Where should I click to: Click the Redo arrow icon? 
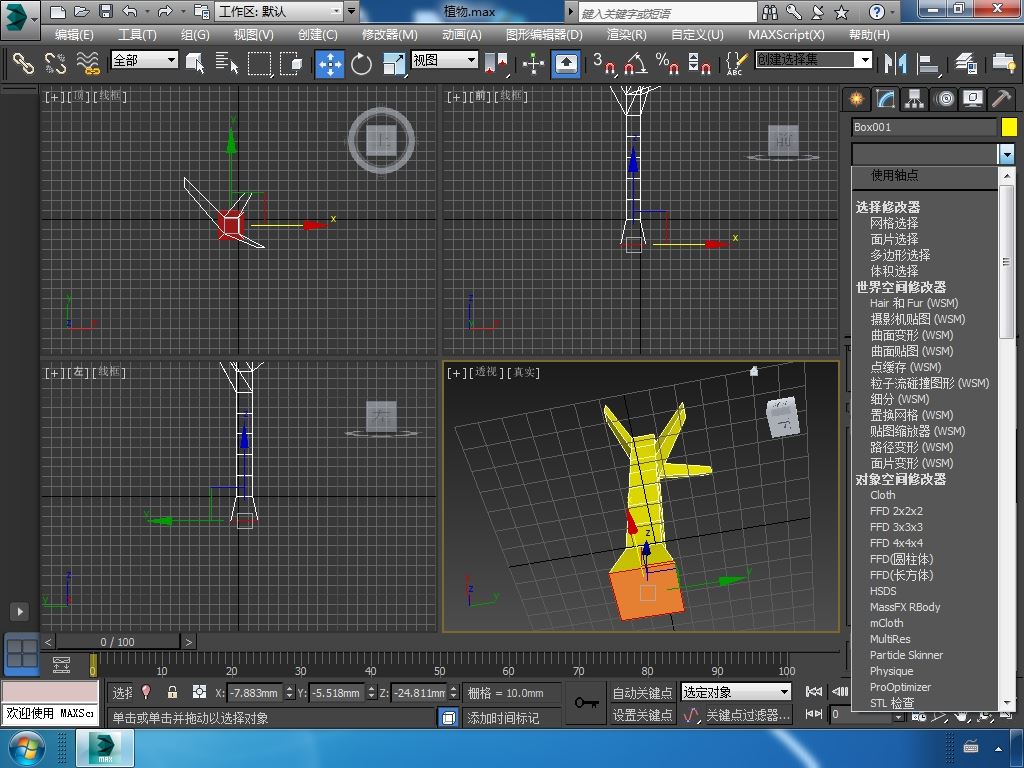pos(165,11)
